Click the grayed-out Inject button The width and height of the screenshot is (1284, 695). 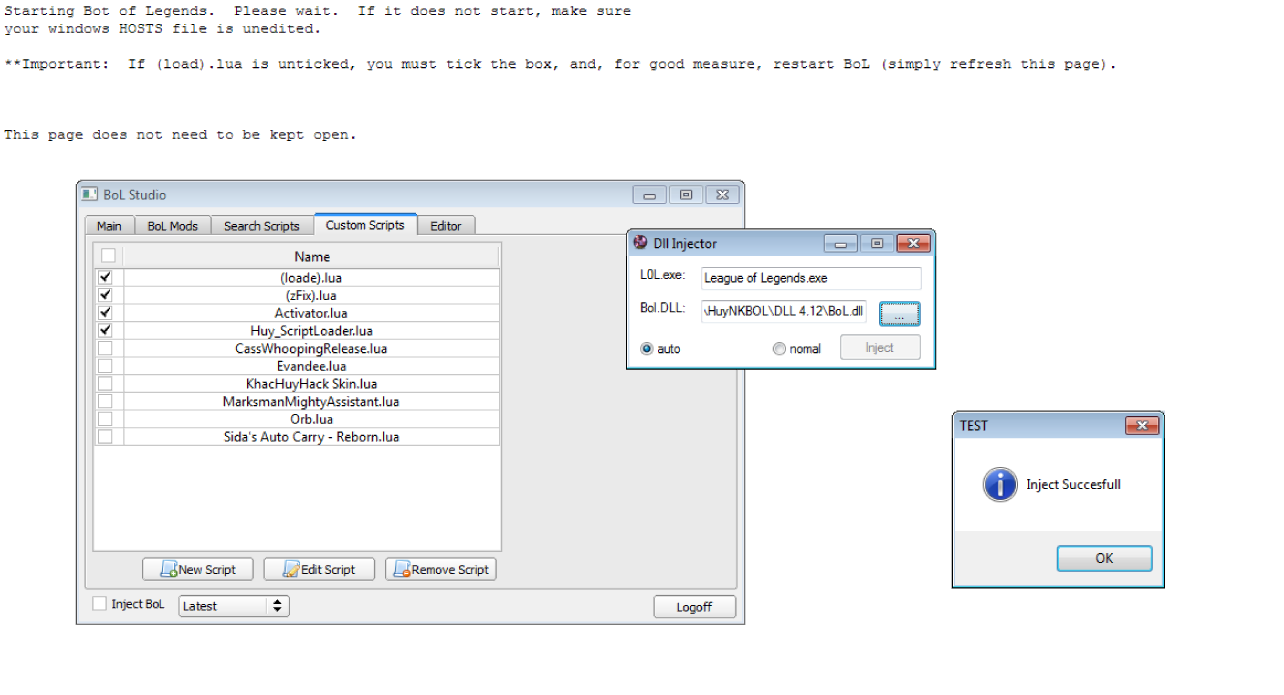point(880,348)
